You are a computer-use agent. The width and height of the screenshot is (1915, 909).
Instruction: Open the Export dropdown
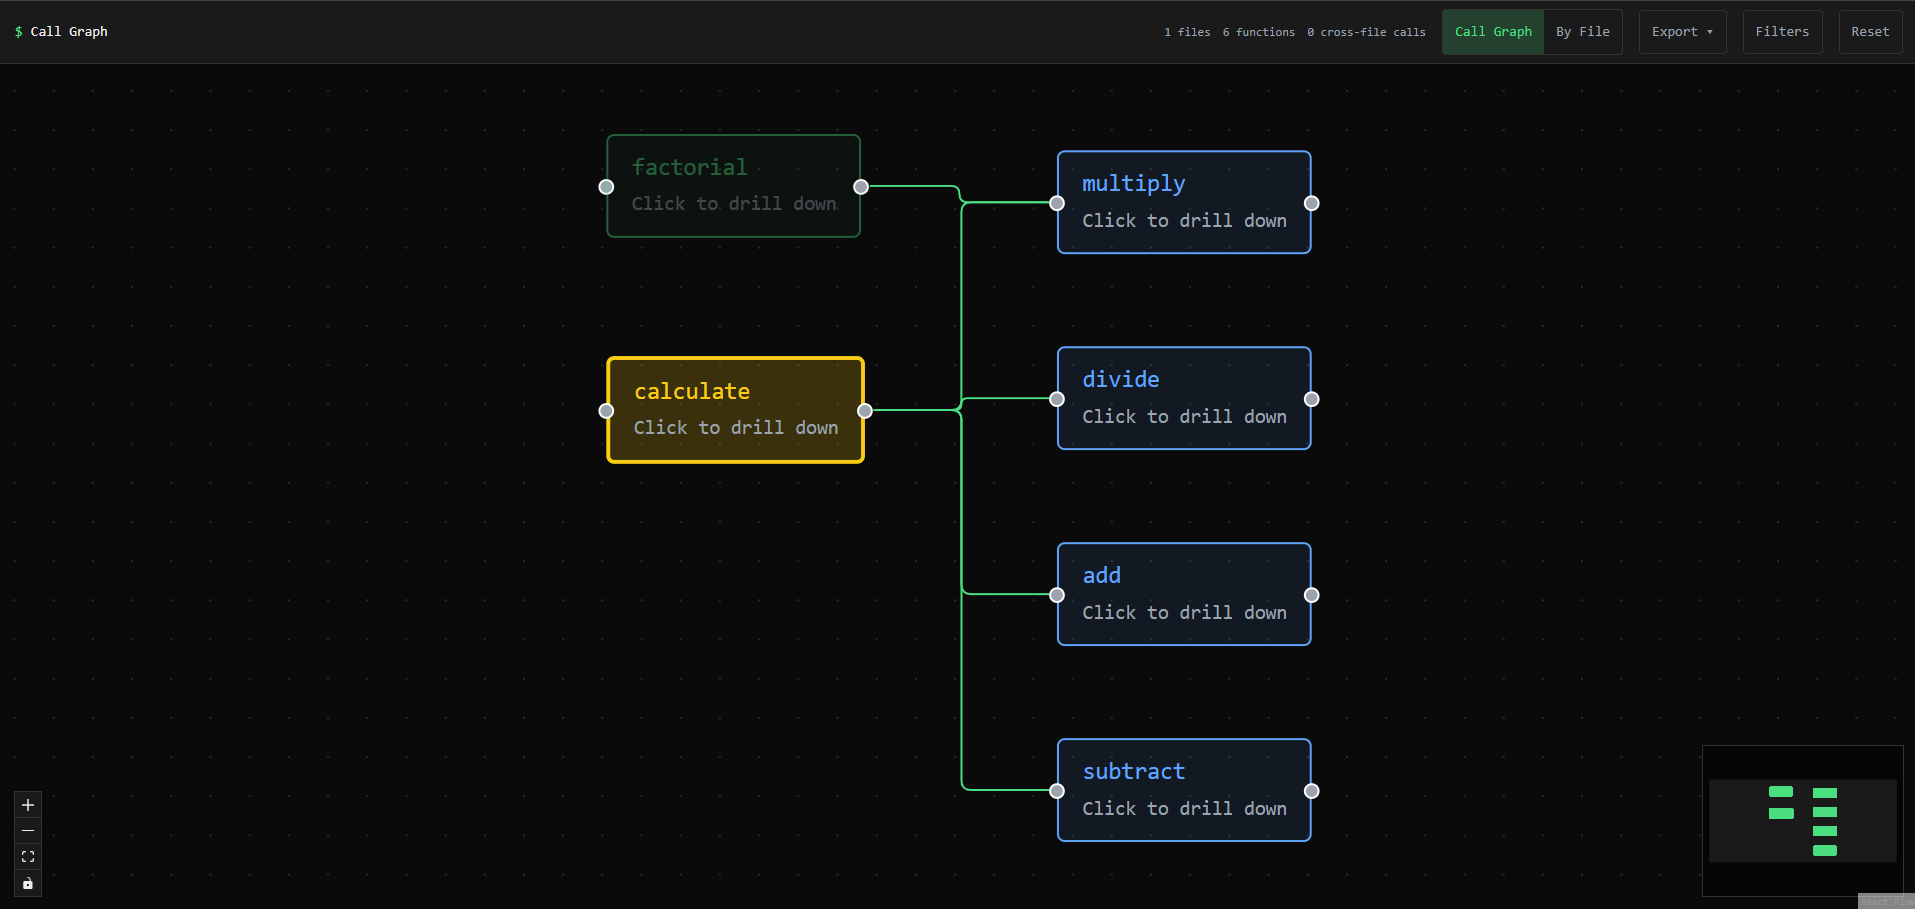pyautogui.click(x=1681, y=32)
